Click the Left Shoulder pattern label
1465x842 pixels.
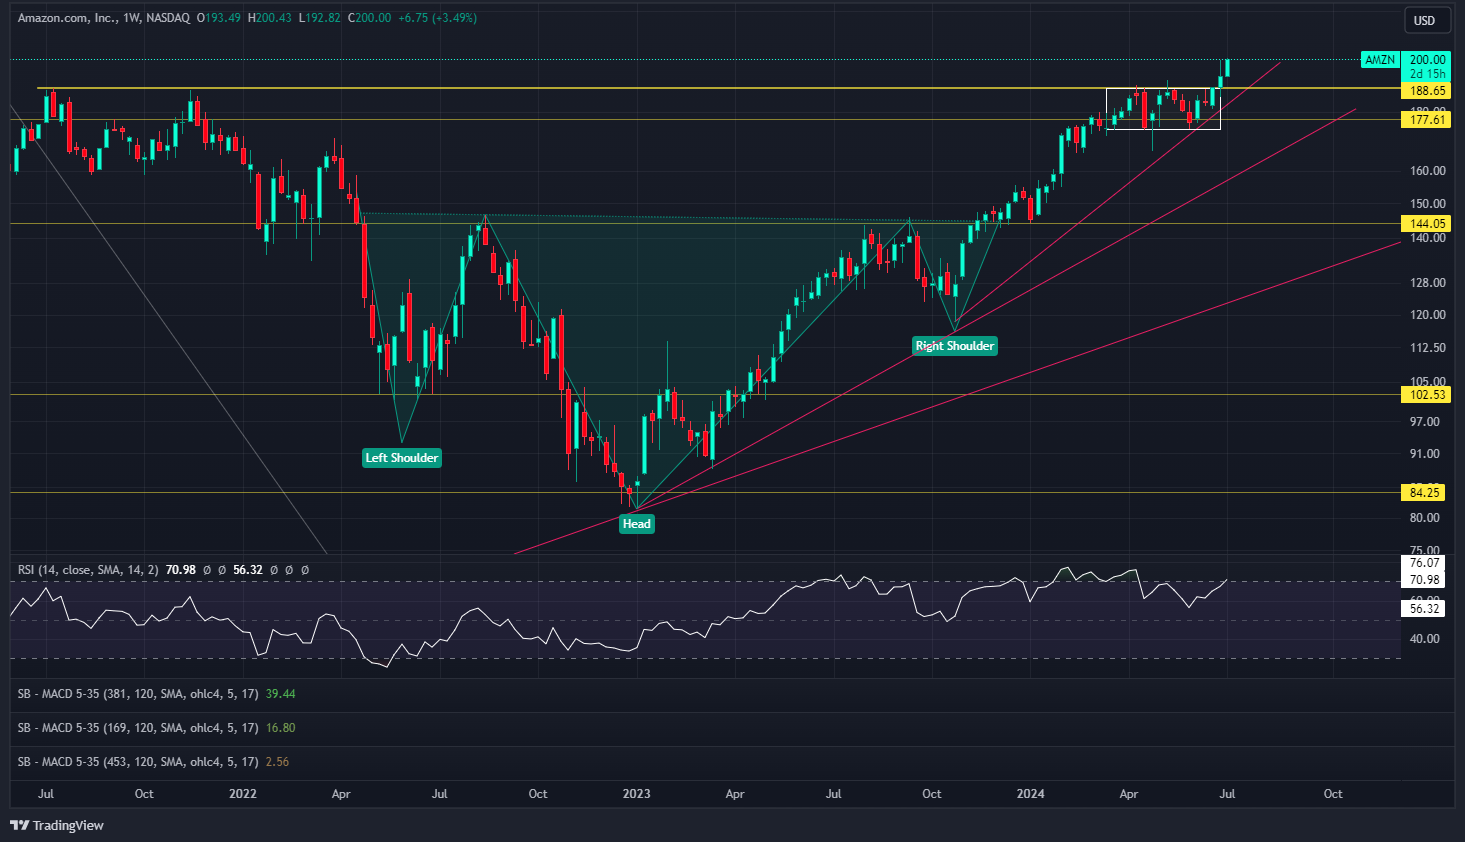401,458
